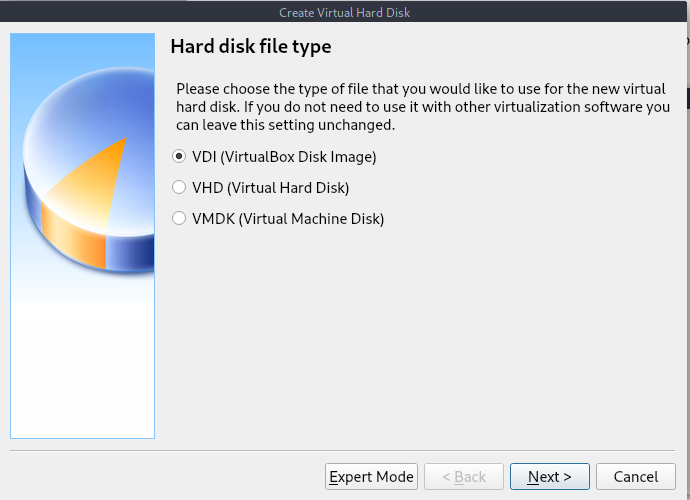Image resolution: width=690 pixels, height=500 pixels.
Task: Choose the 'VirtualBox Disk Image' label text
Action: [298, 157]
